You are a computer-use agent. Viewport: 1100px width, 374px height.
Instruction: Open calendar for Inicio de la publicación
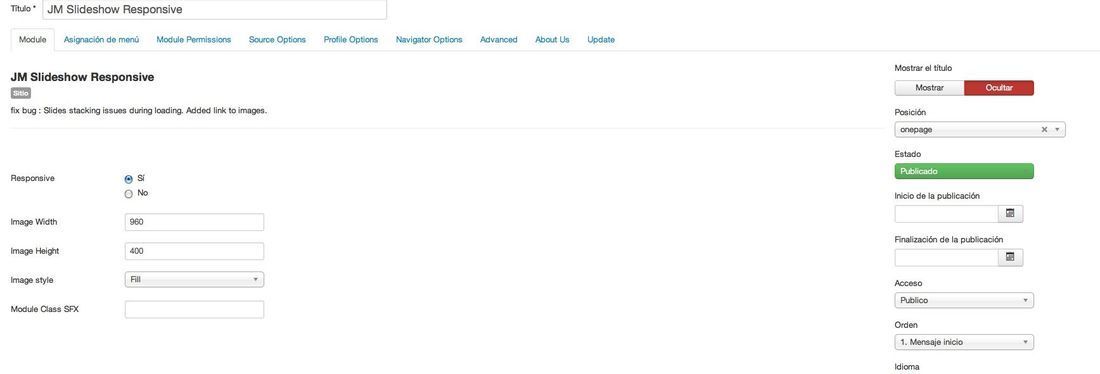1010,214
